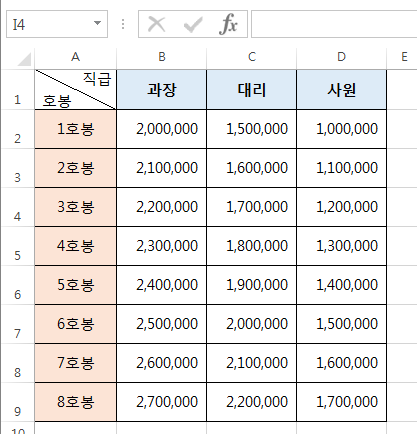Click 대리 5호봉 value 1,900,000

tap(252, 285)
